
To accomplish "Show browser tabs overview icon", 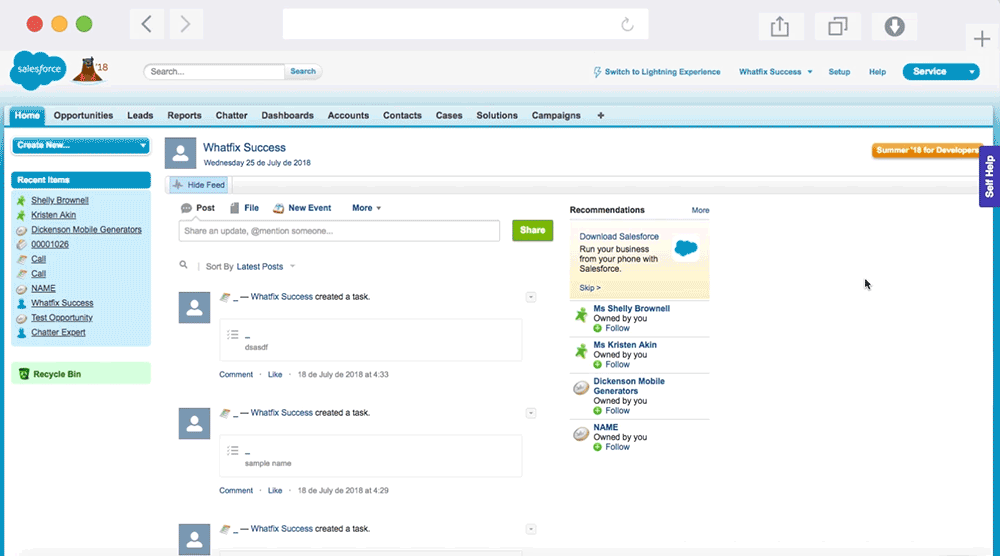I will click(837, 26).
